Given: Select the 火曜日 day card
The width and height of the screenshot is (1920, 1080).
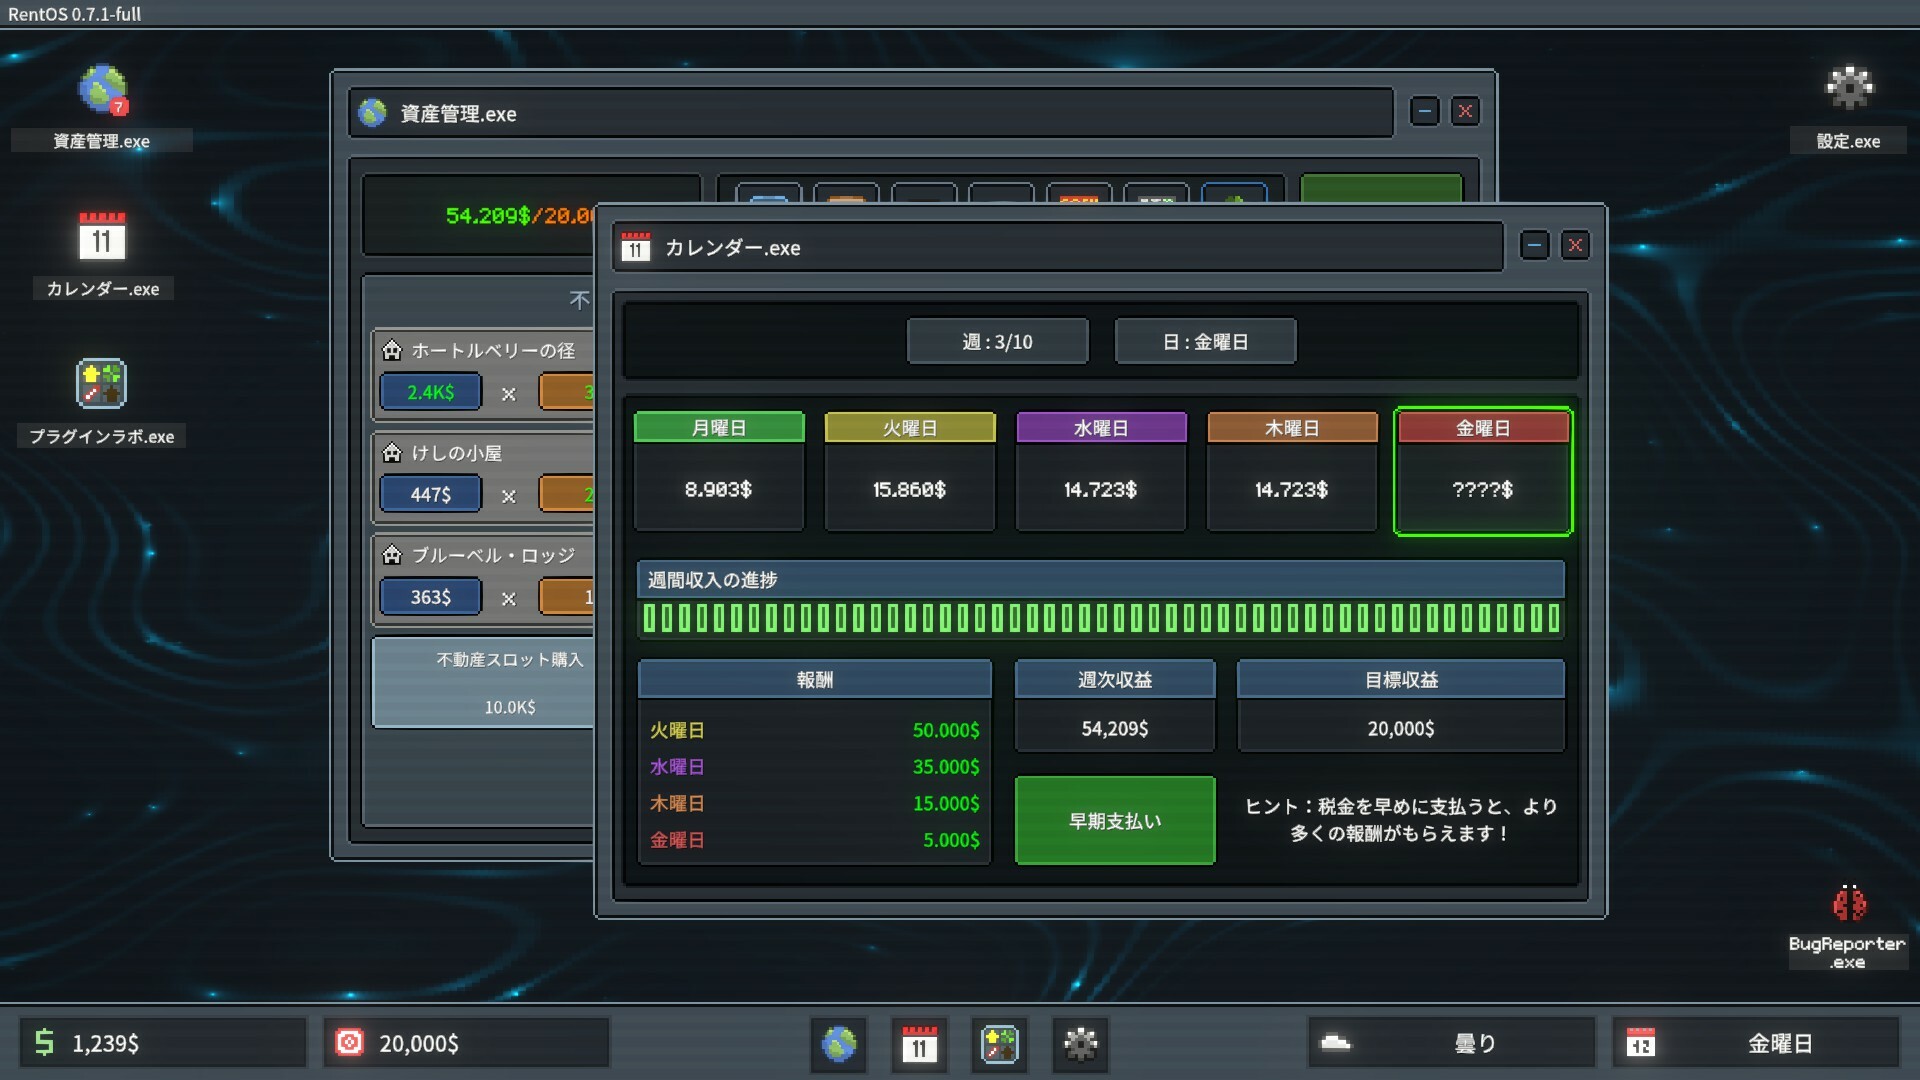Looking at the screenshot, I should pyautogui.click(x=909, y=471).
